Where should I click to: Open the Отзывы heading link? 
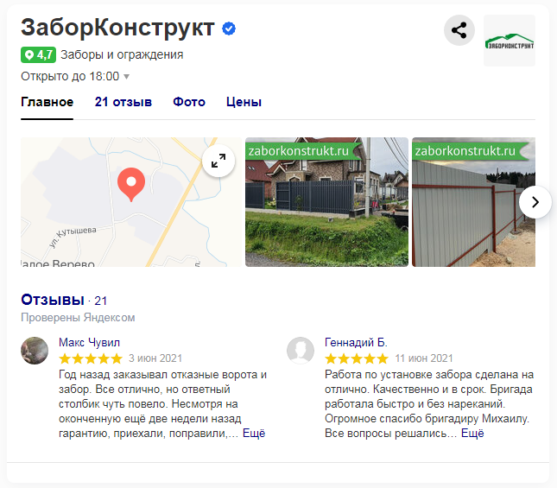pos(53,300)
